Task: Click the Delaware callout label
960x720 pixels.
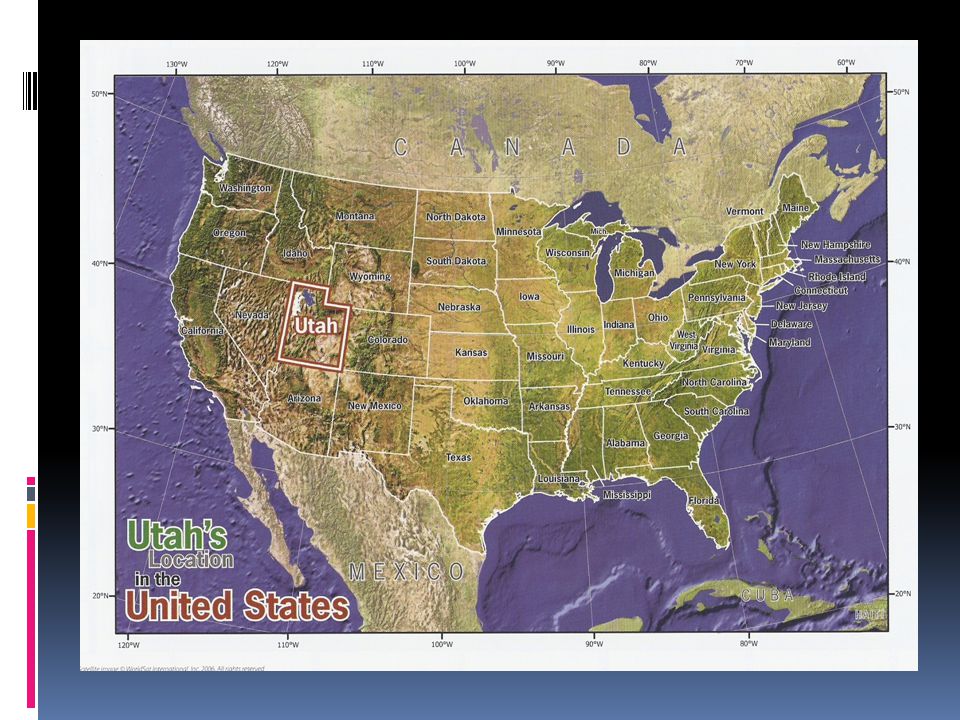Action: pyautogui.click(x=791, y=324)
